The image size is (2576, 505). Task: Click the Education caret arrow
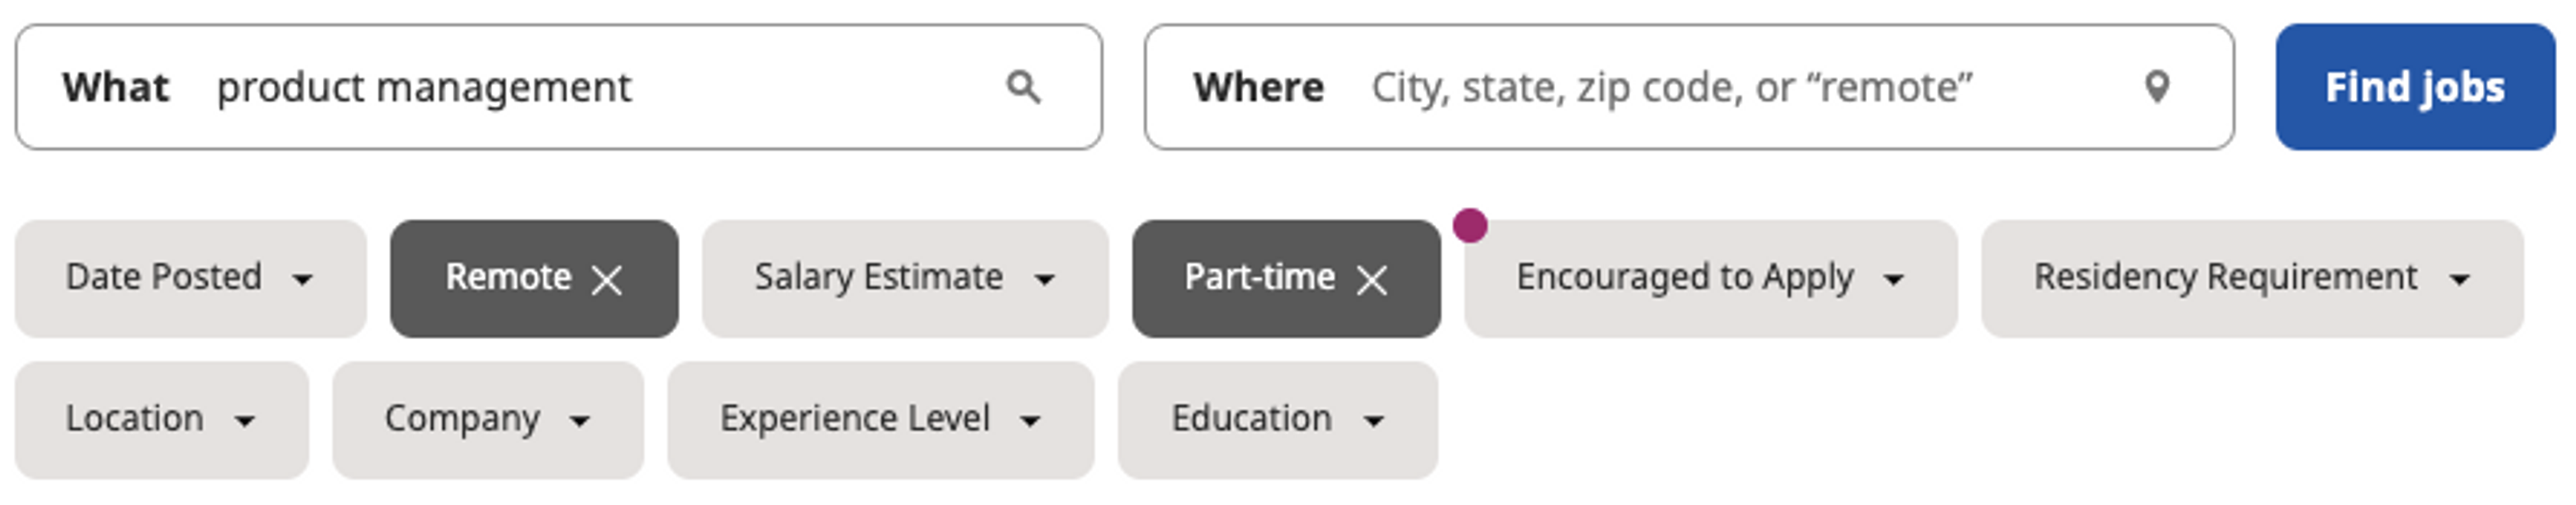click(1374, 422)
